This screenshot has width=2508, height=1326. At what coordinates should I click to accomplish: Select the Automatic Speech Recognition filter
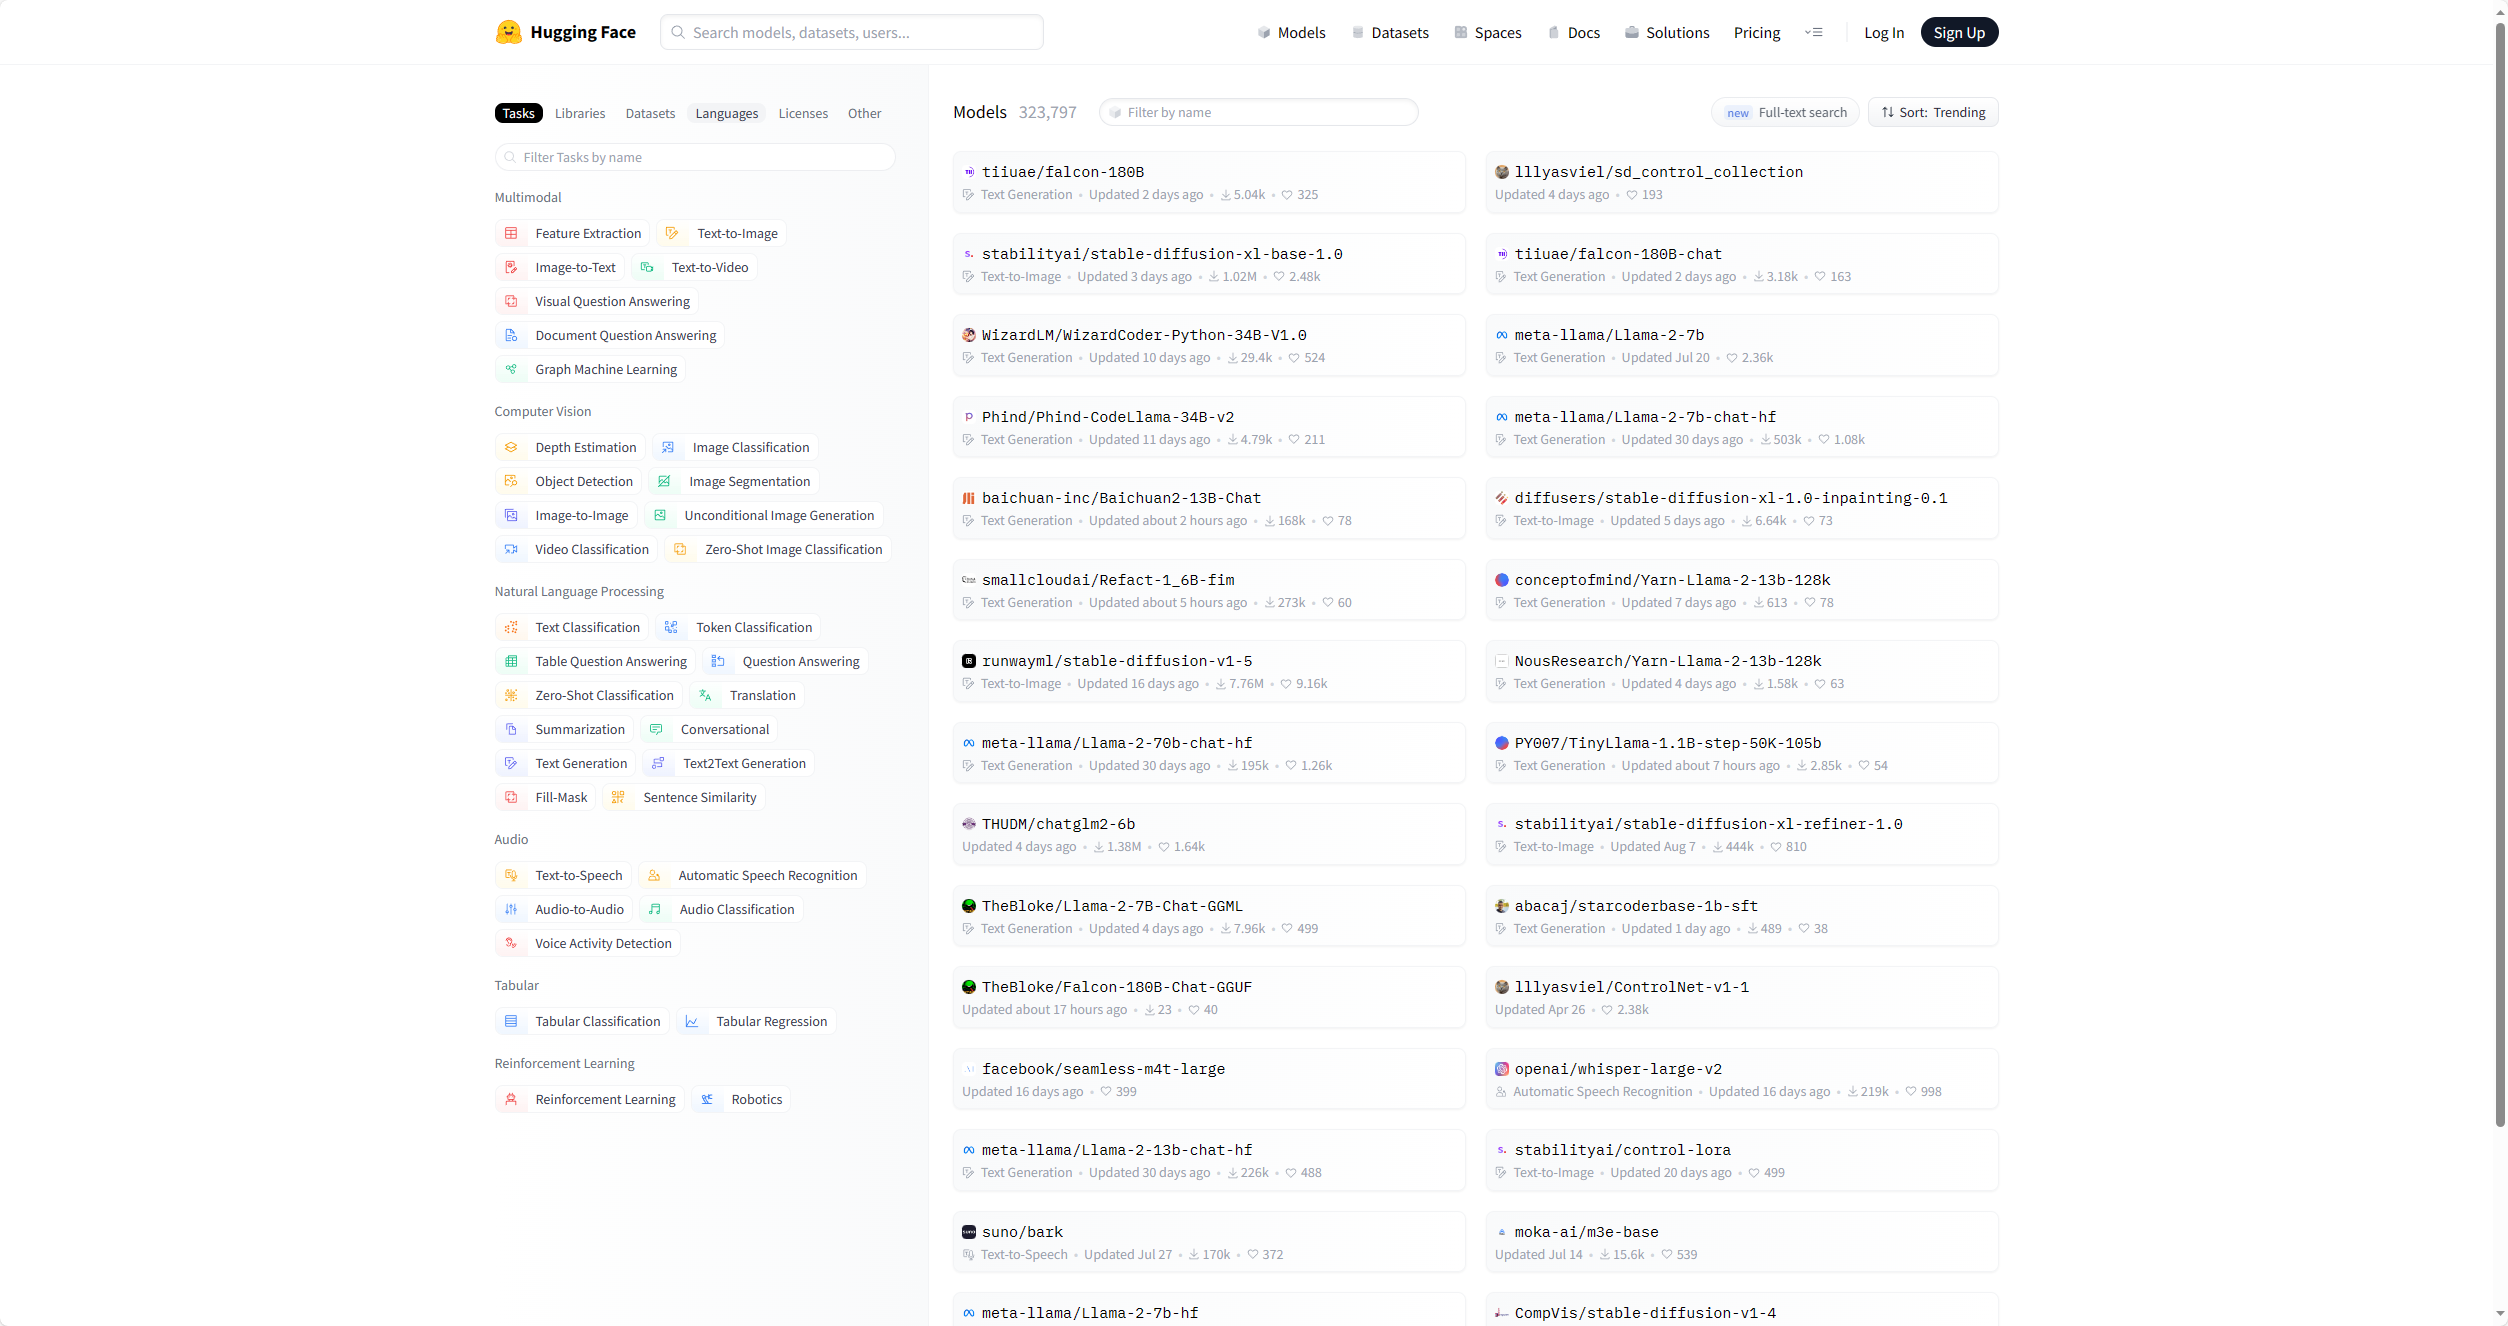click(x=752, y=875)
